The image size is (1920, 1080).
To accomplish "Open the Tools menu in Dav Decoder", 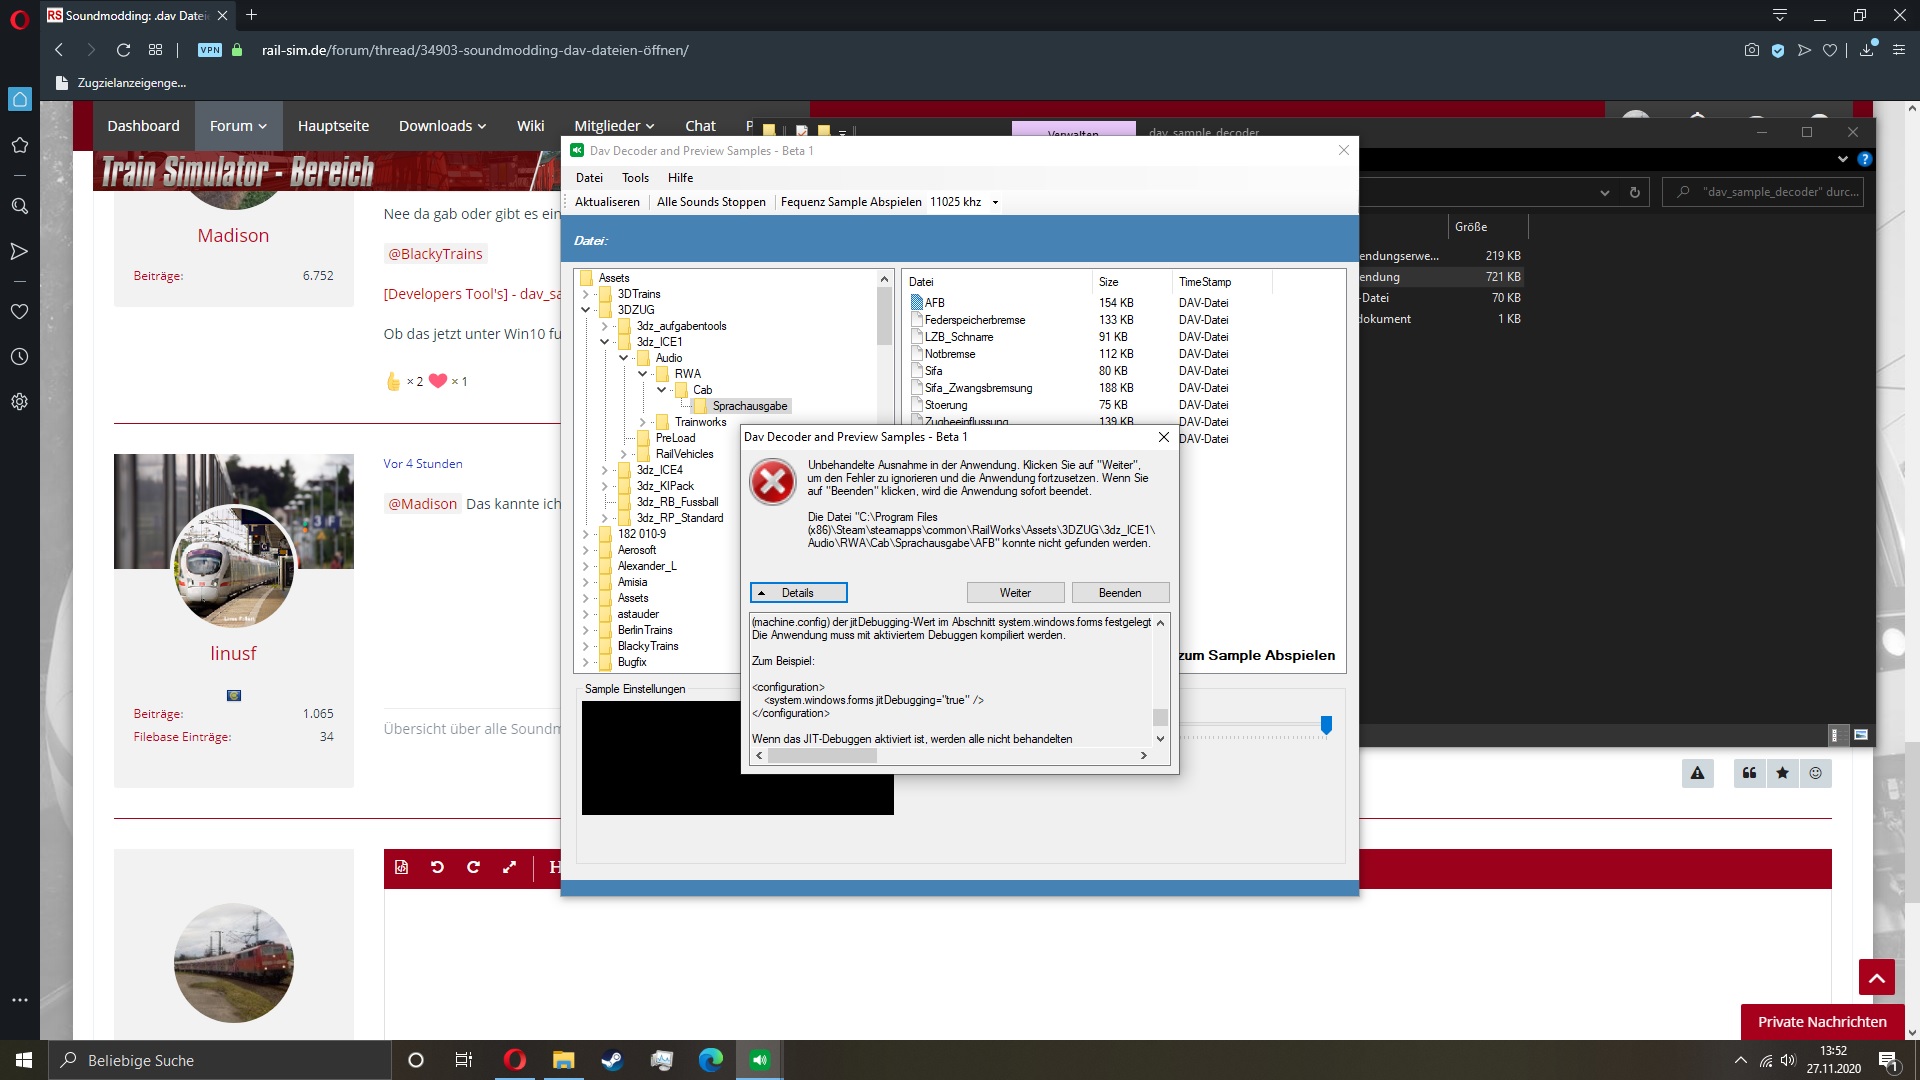I will click(635, 178).
